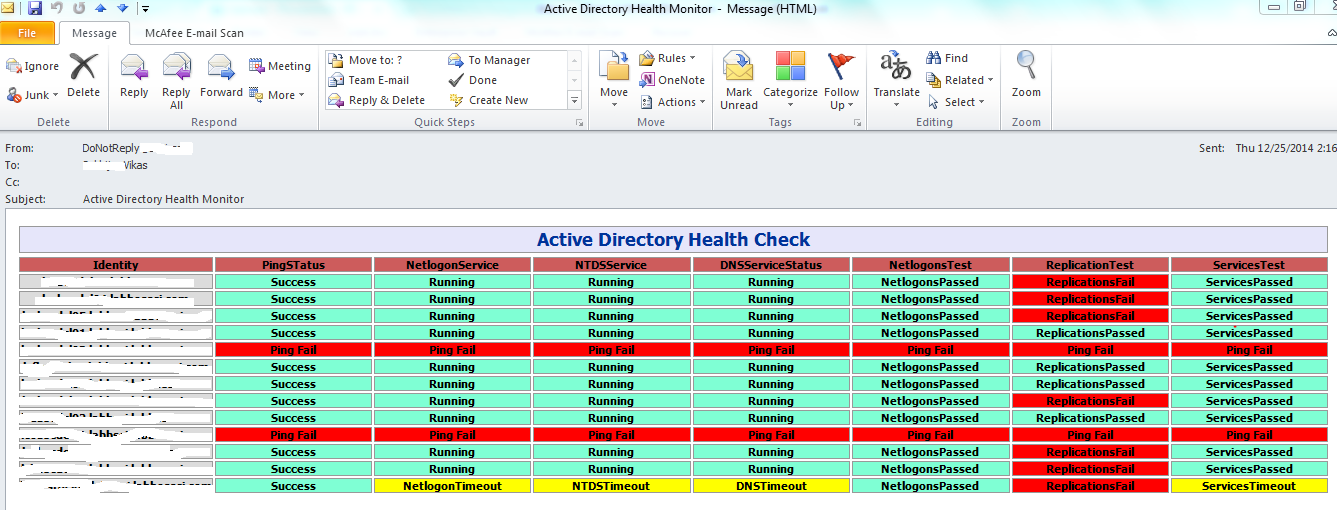Go to the next item arrow

pos(122,8)
